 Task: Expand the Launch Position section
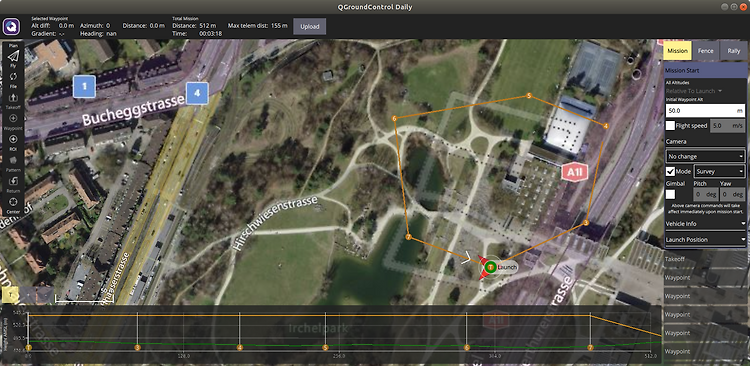pos(706,239)
